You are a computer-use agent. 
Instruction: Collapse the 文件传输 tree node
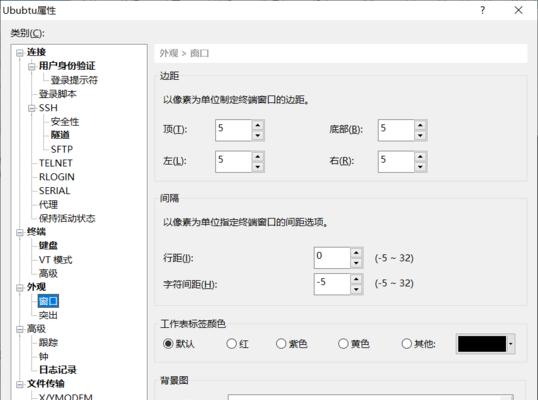click(x=20, y=384)
